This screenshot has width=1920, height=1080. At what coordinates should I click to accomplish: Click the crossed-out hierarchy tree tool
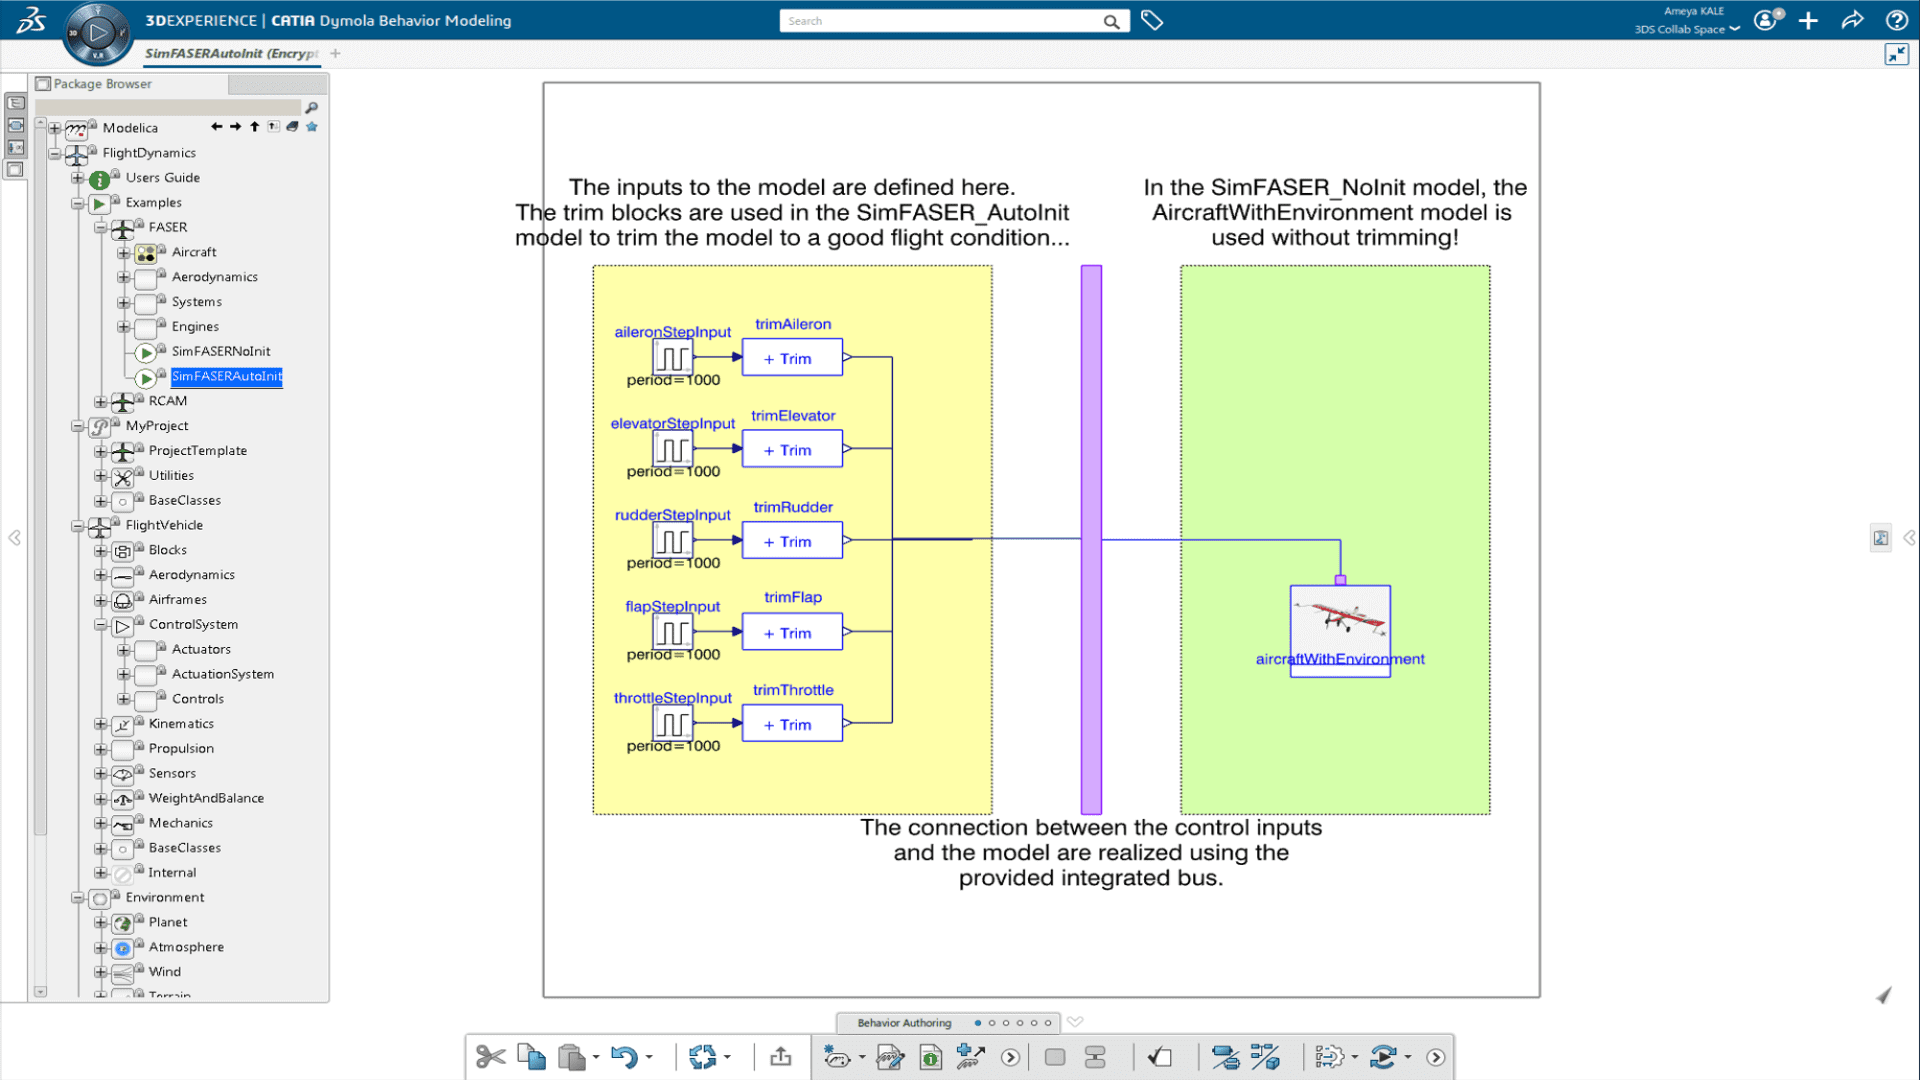pos(1265,1057)
